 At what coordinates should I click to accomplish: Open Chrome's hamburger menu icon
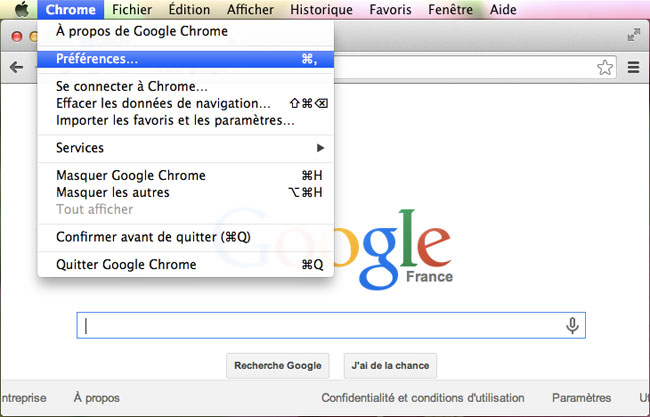point(633,67)
